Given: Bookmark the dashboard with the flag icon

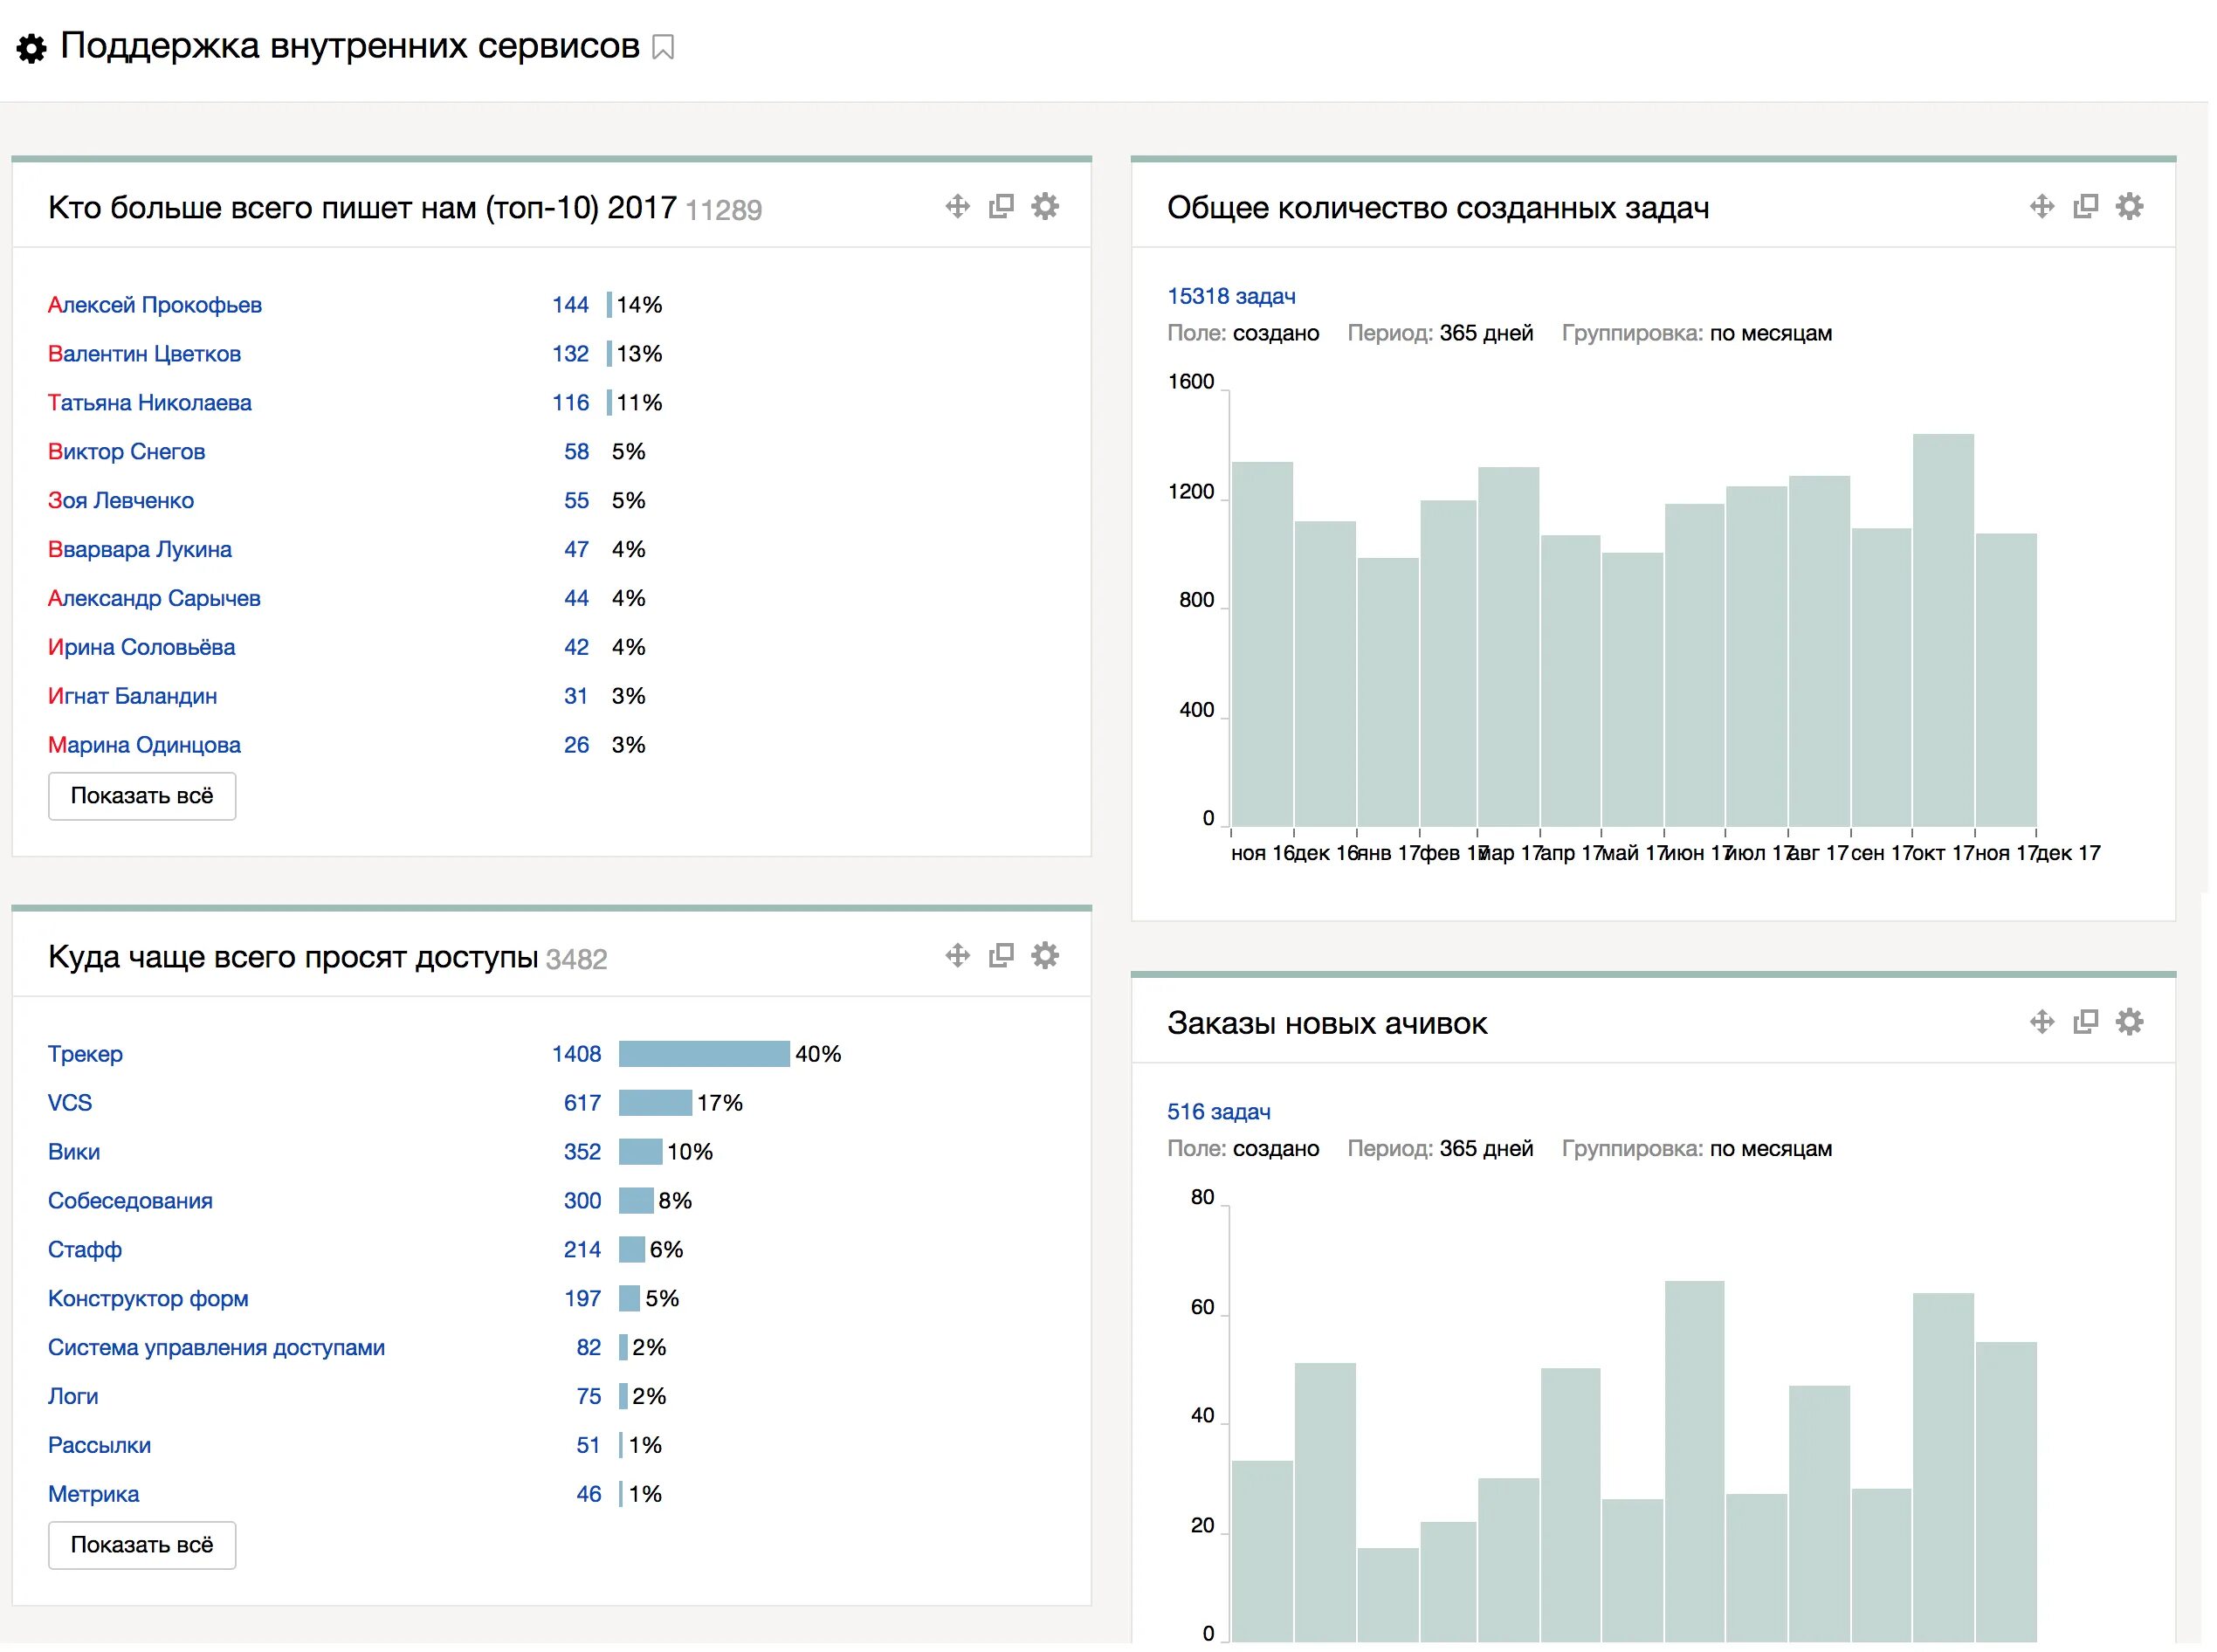Looking at the screenshot, I should pos(663,48).
